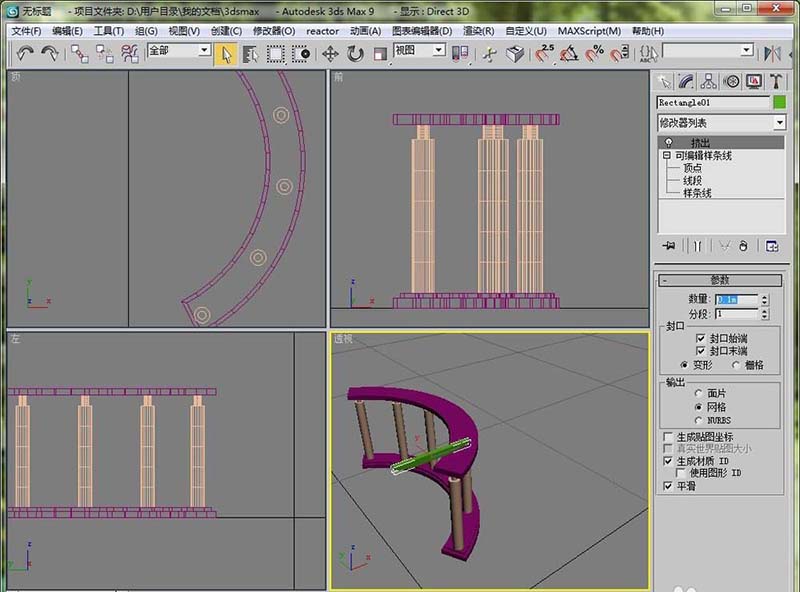Image resolution: width=800 pixels, height=592 pixels.
Task: Toggle 生成材质 ID checkbox
Action: 668,461
